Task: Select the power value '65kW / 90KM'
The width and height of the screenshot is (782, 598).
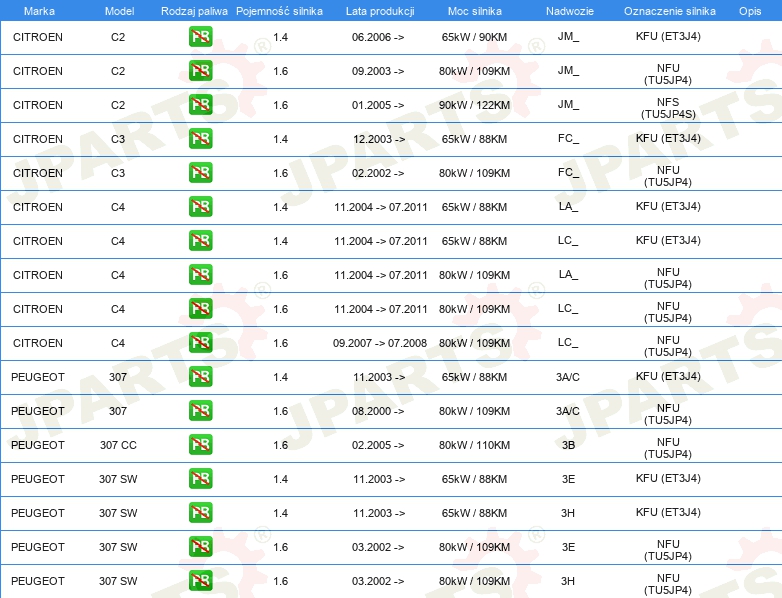Action: (474, 37)
